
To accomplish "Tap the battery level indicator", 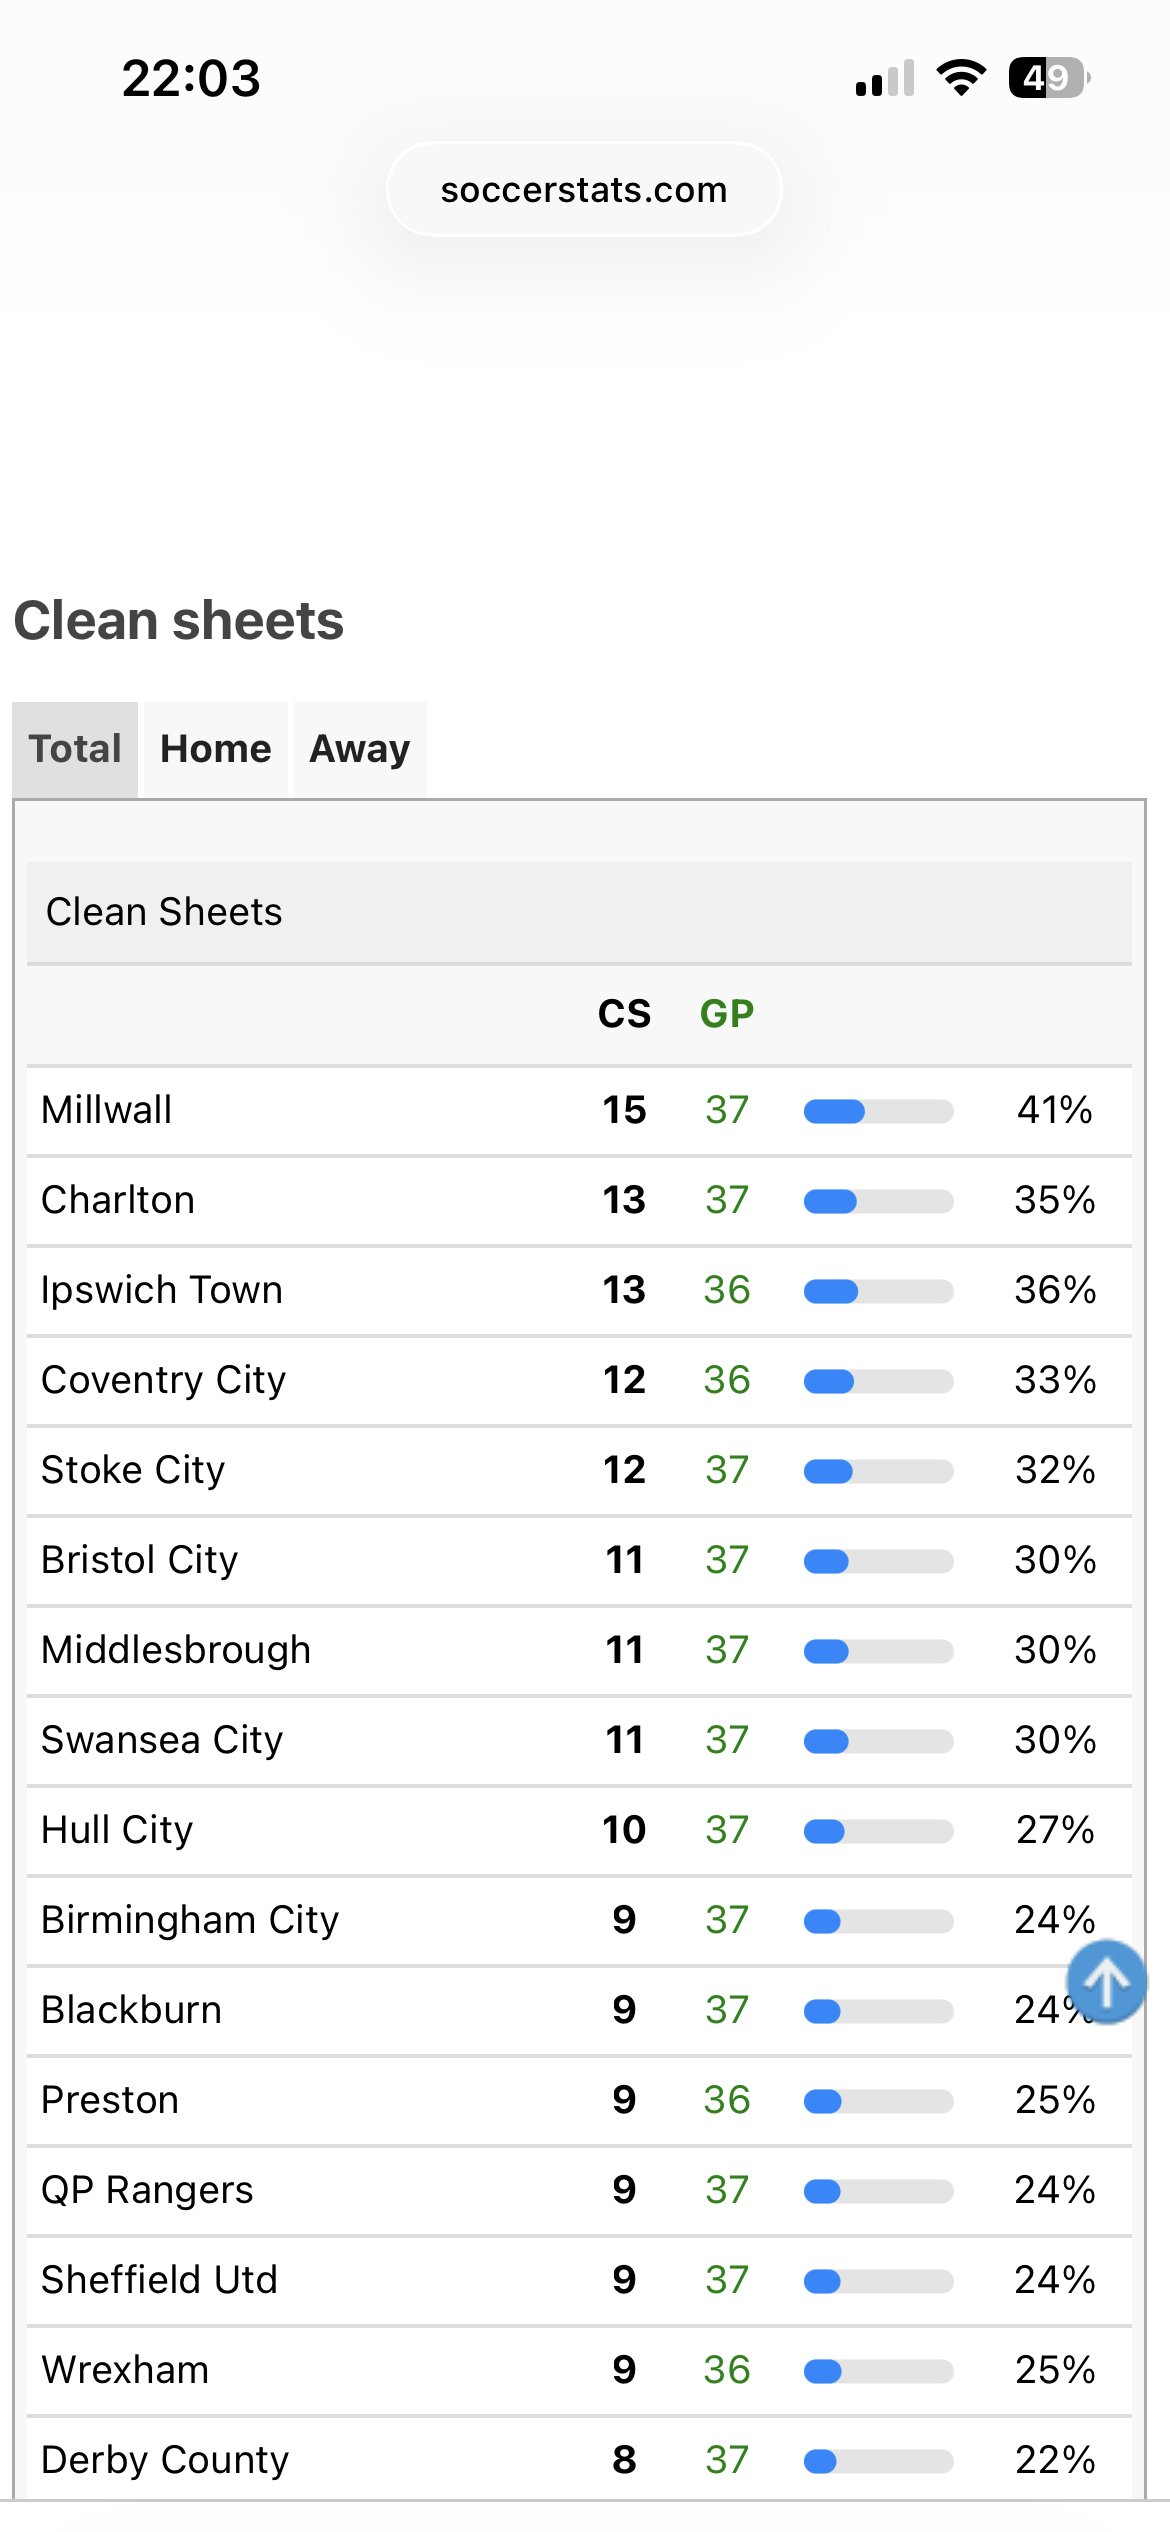I will pos(1049,78).
